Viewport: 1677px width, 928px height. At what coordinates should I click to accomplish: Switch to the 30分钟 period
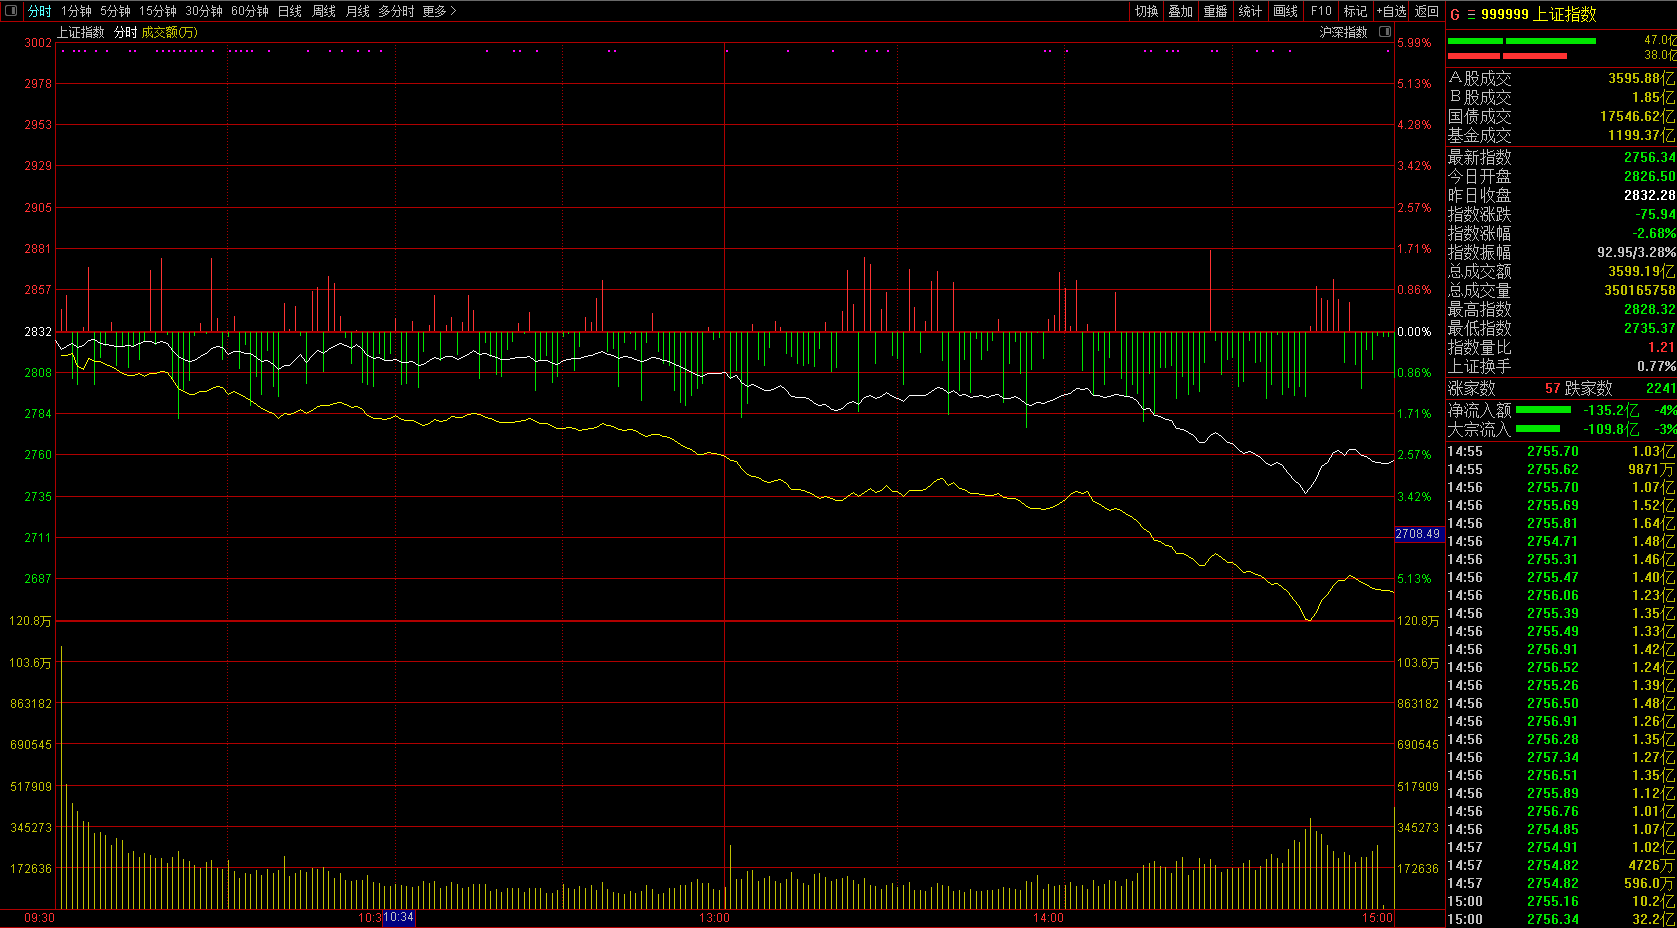click(204, 11)
